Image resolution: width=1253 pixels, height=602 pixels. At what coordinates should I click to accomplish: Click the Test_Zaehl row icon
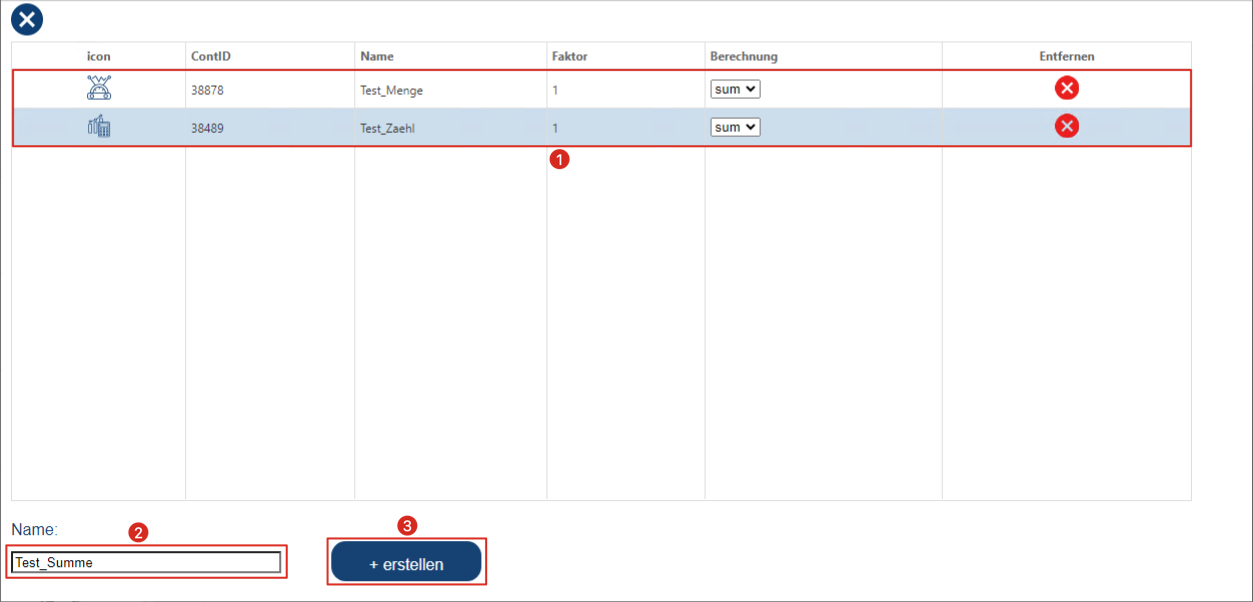[x=99, y=127]
